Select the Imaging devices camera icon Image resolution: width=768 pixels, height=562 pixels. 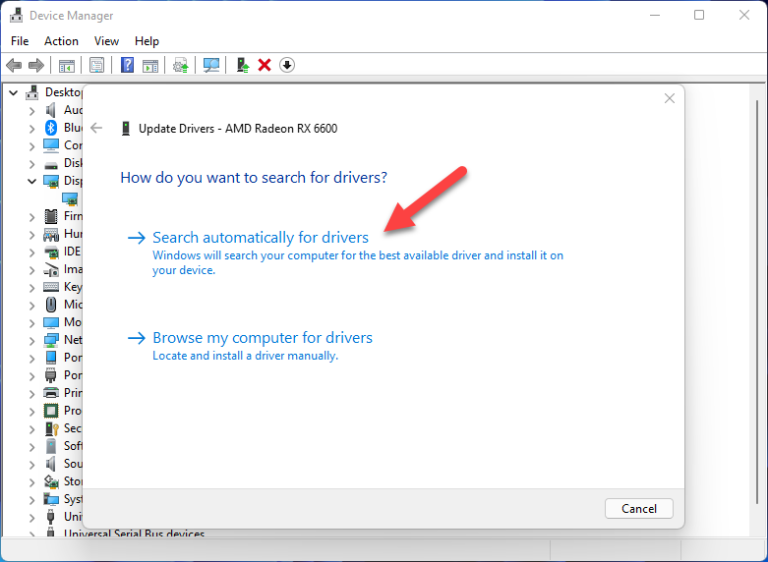click(x=51, y=269)
